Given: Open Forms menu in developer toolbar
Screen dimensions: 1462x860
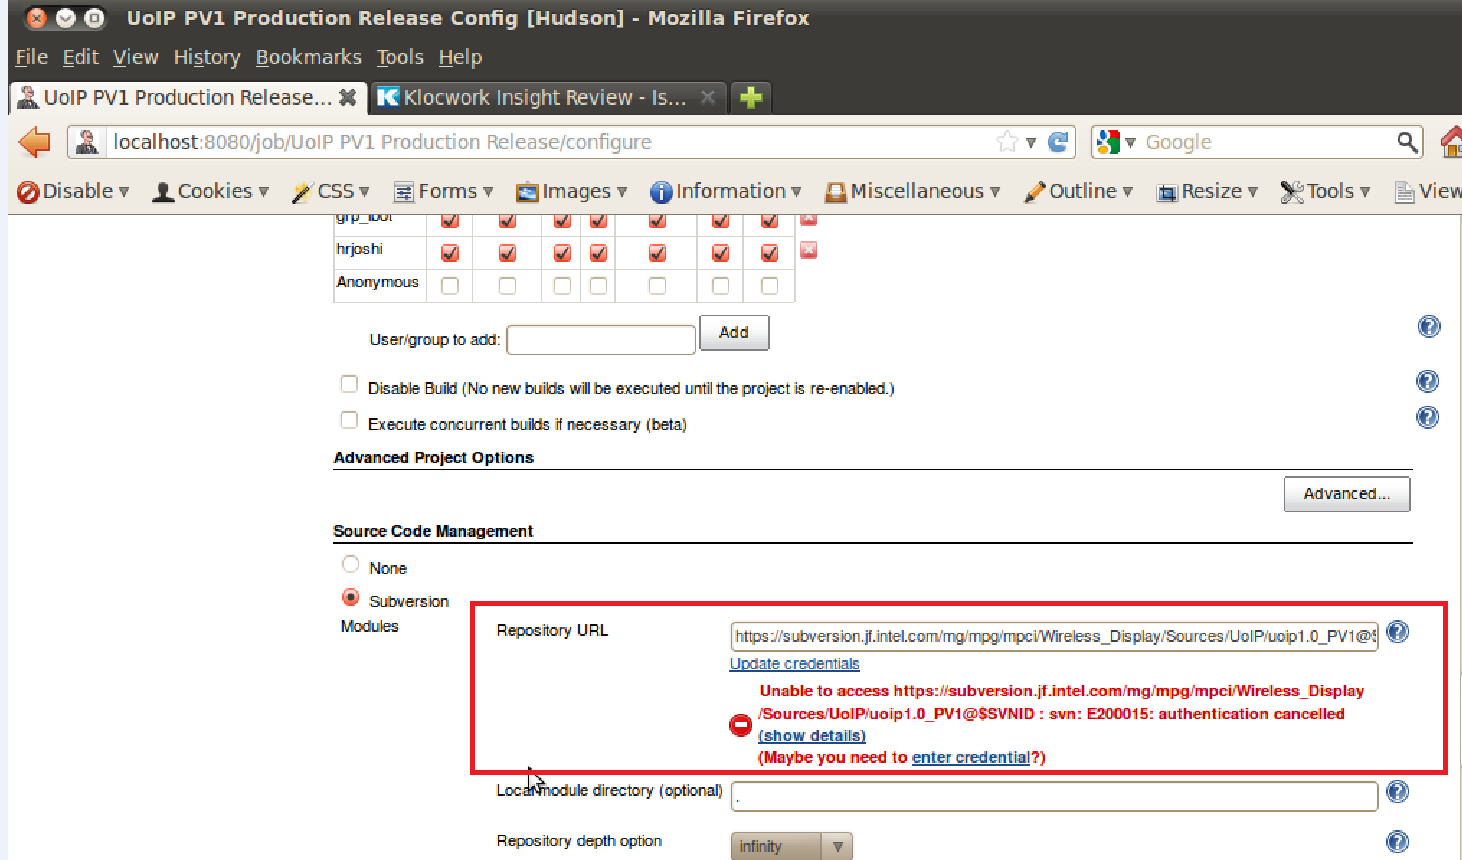Looking at the screenshot, I should point(444,191).
